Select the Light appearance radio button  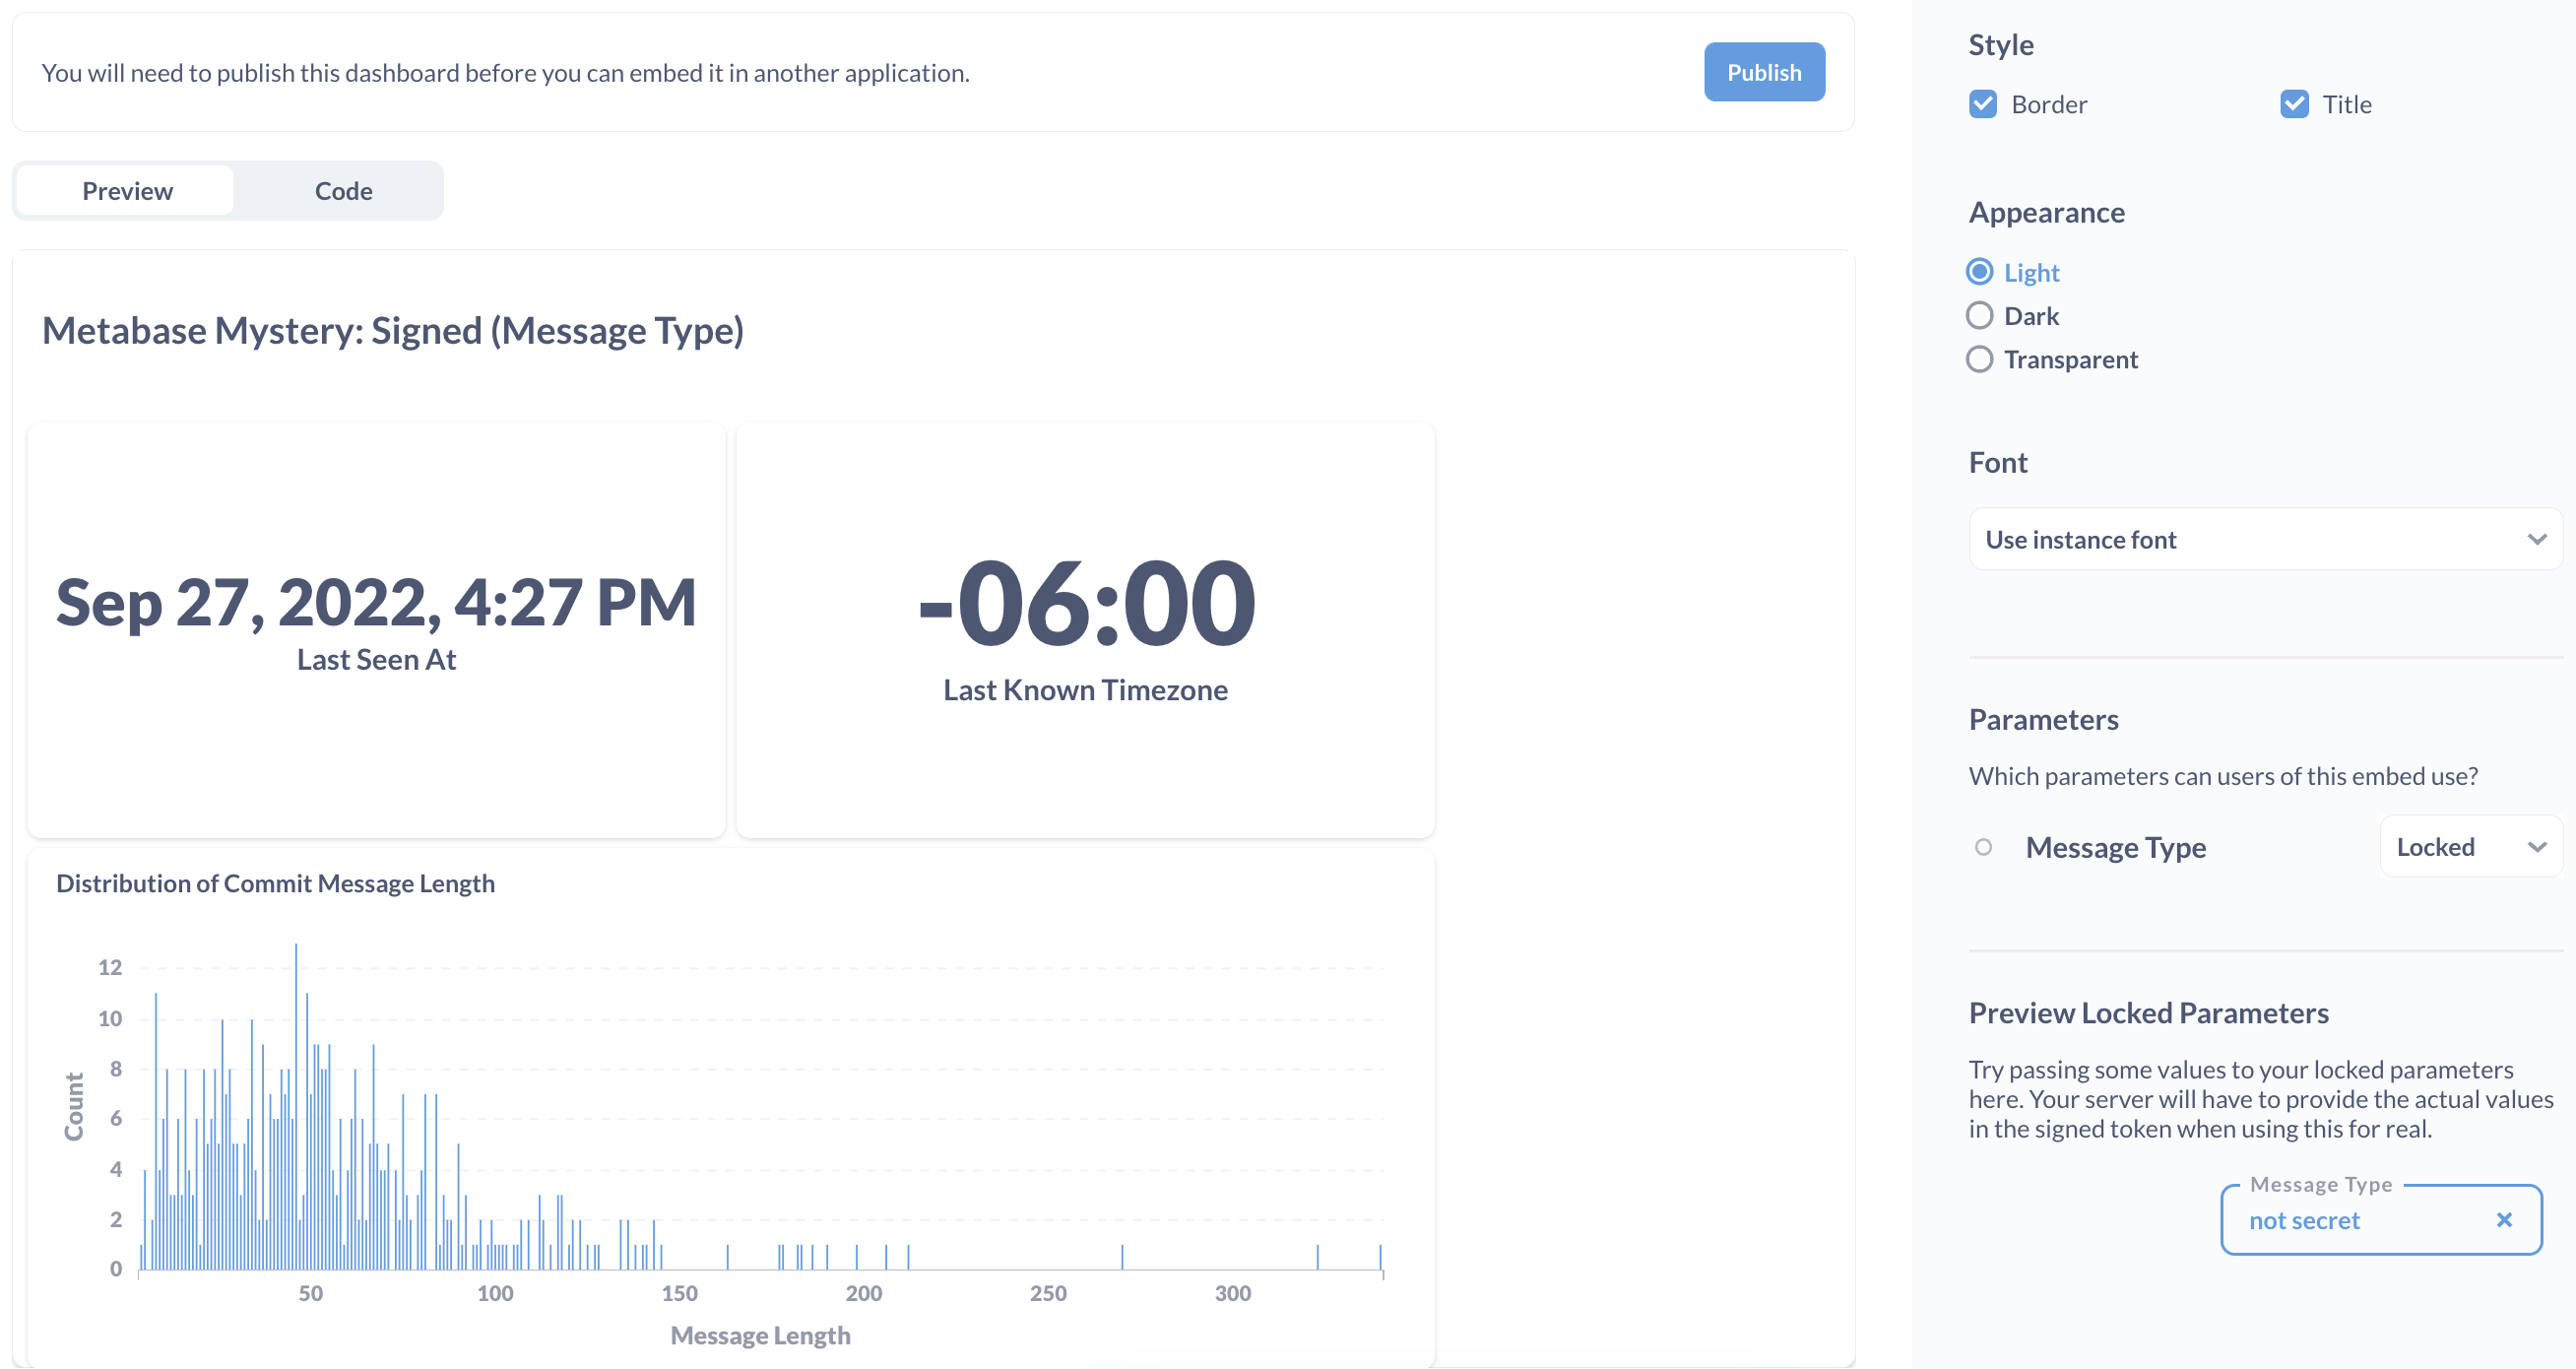(1979, 273)
